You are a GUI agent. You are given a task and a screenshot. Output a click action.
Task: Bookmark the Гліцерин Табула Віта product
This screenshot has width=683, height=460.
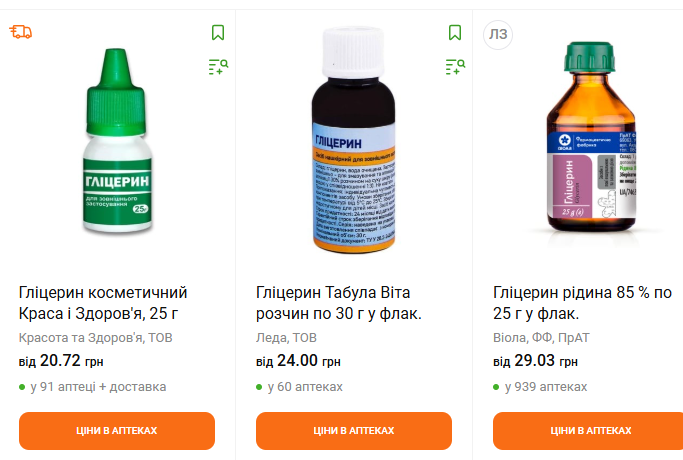(455, 33)
